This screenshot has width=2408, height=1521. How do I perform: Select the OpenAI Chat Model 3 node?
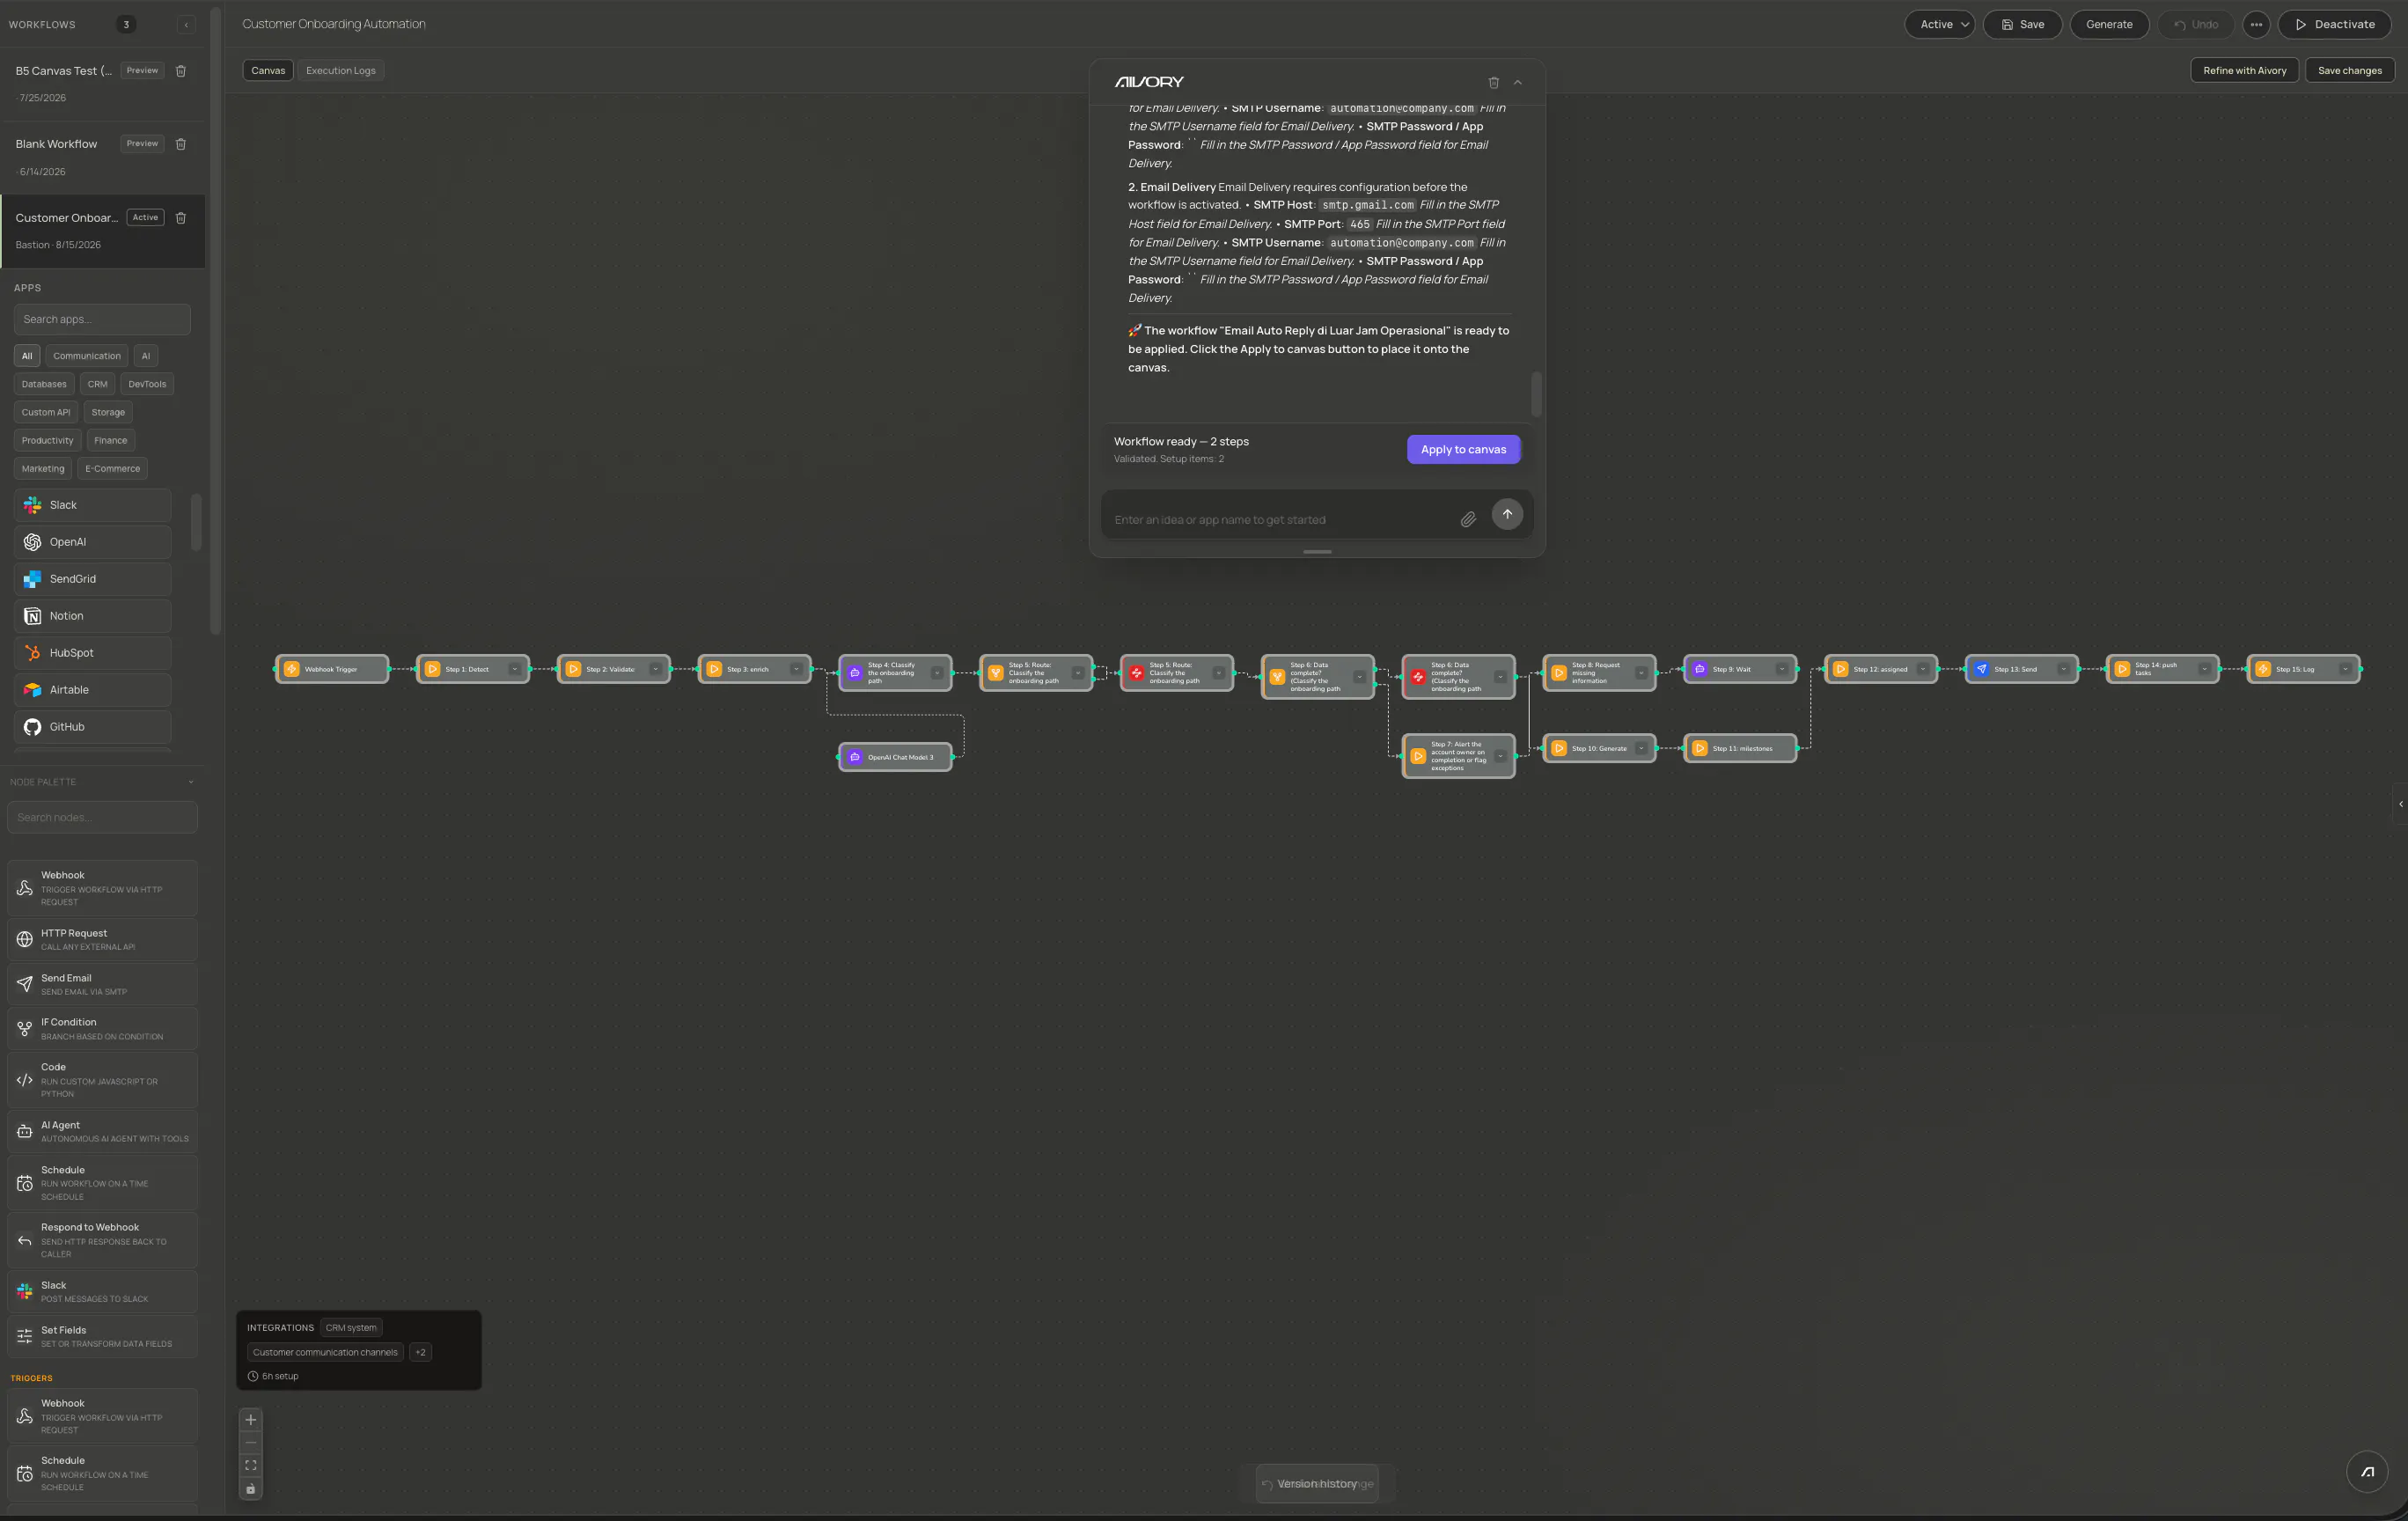pyautogui.click(x=895, y=757)
